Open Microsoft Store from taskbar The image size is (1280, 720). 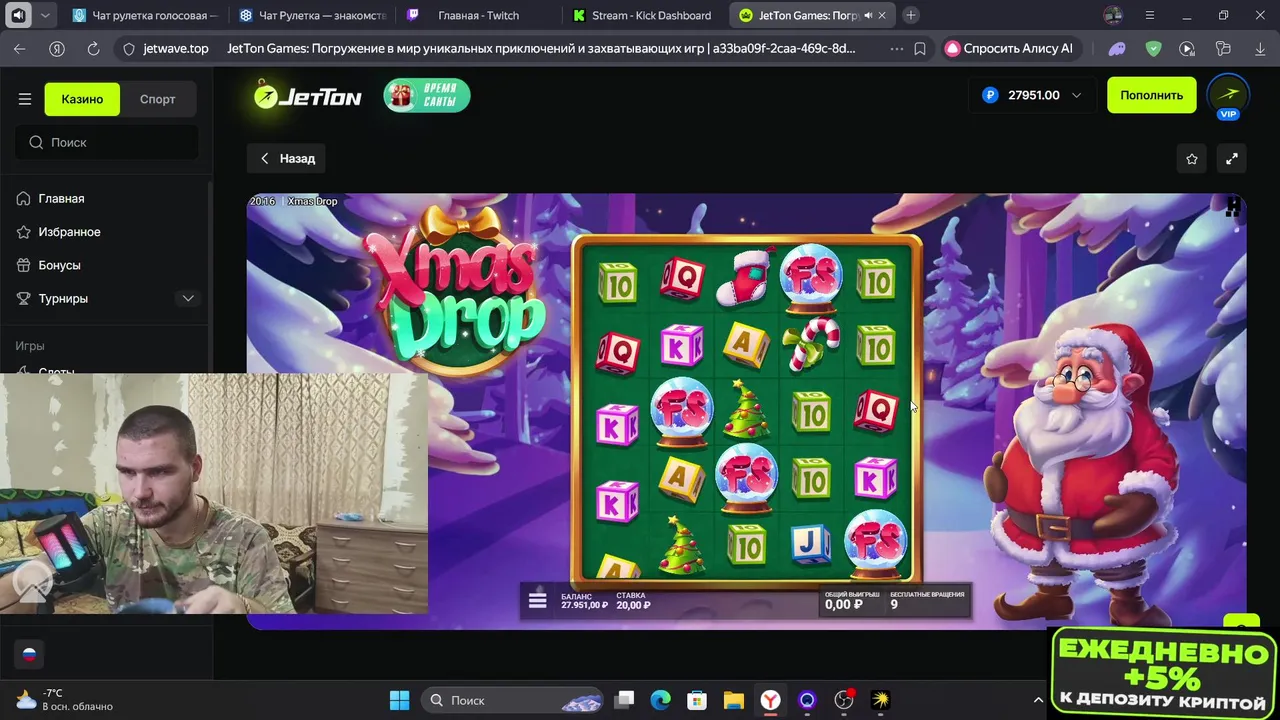697,700
